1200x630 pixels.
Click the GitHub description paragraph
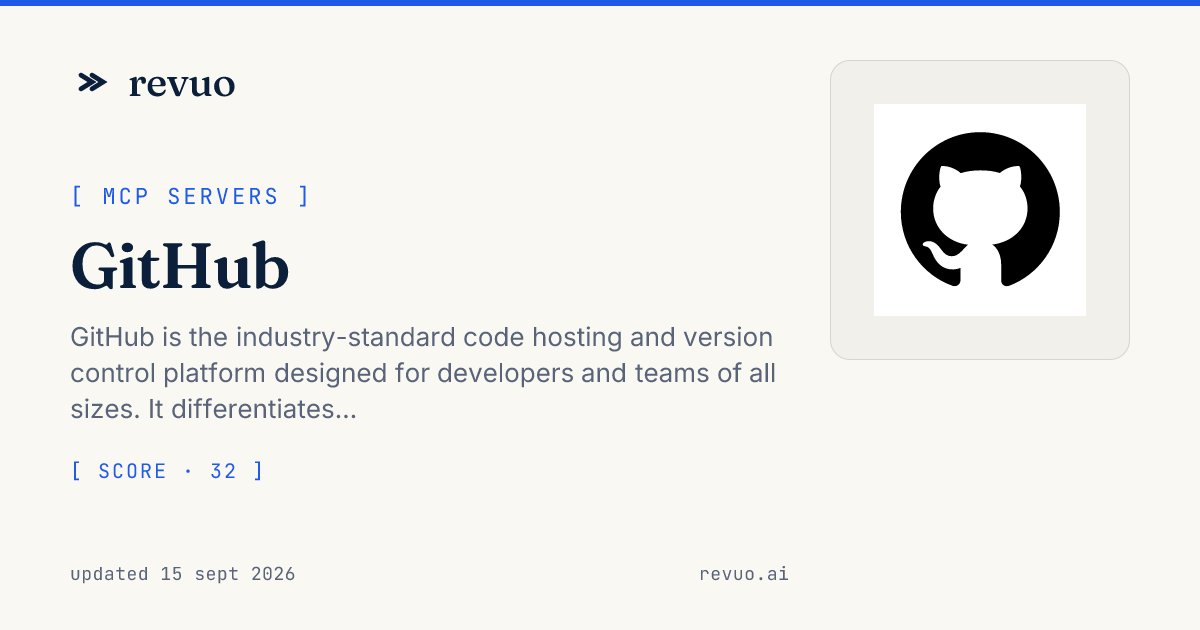(424, 373)
